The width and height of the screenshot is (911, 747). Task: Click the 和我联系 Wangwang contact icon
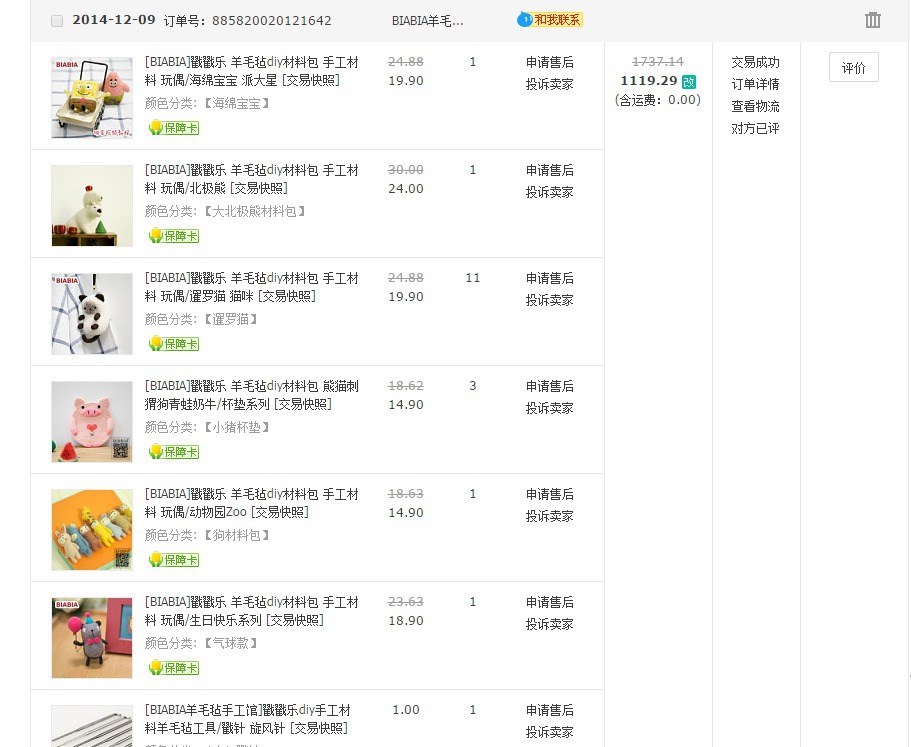tap(550, 20)
